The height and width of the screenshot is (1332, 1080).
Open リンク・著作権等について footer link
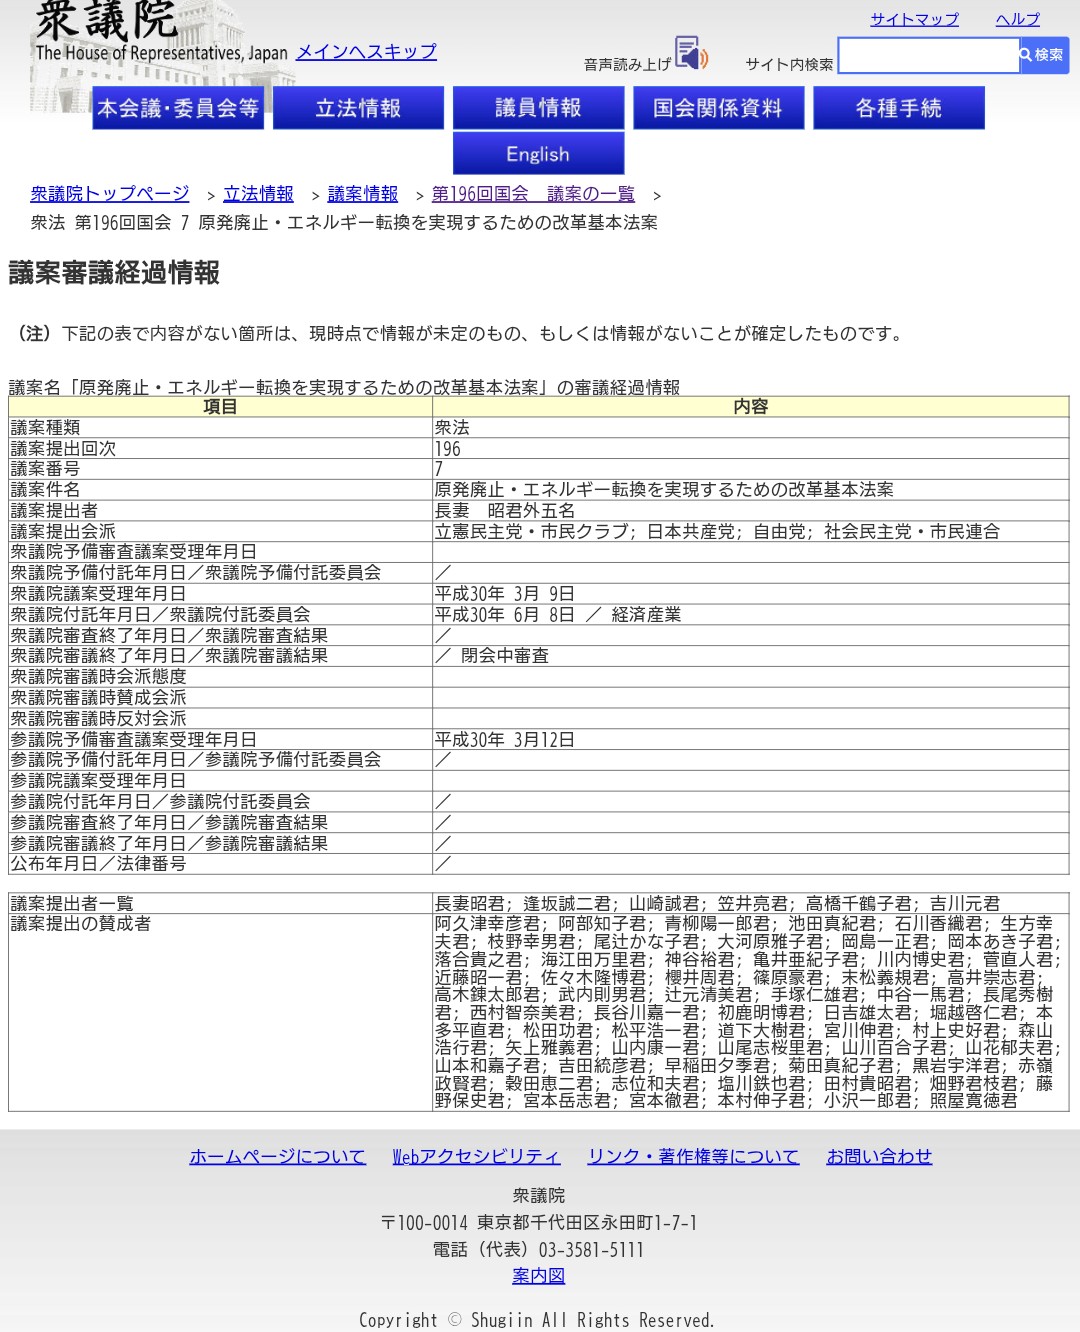click(x=693, y=1156)
